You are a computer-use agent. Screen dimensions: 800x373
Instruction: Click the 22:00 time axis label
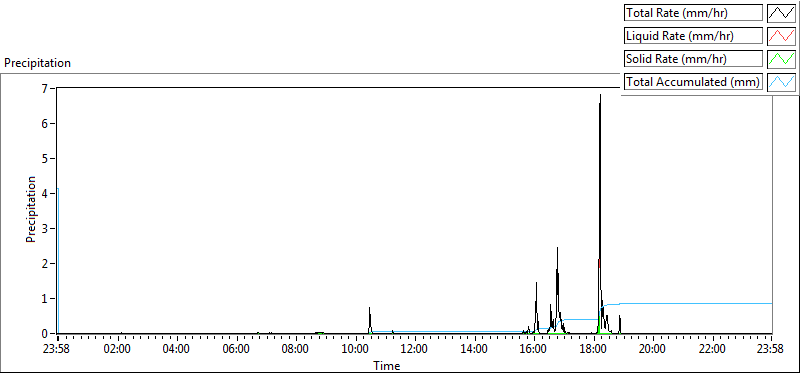[x=712, y=350]
